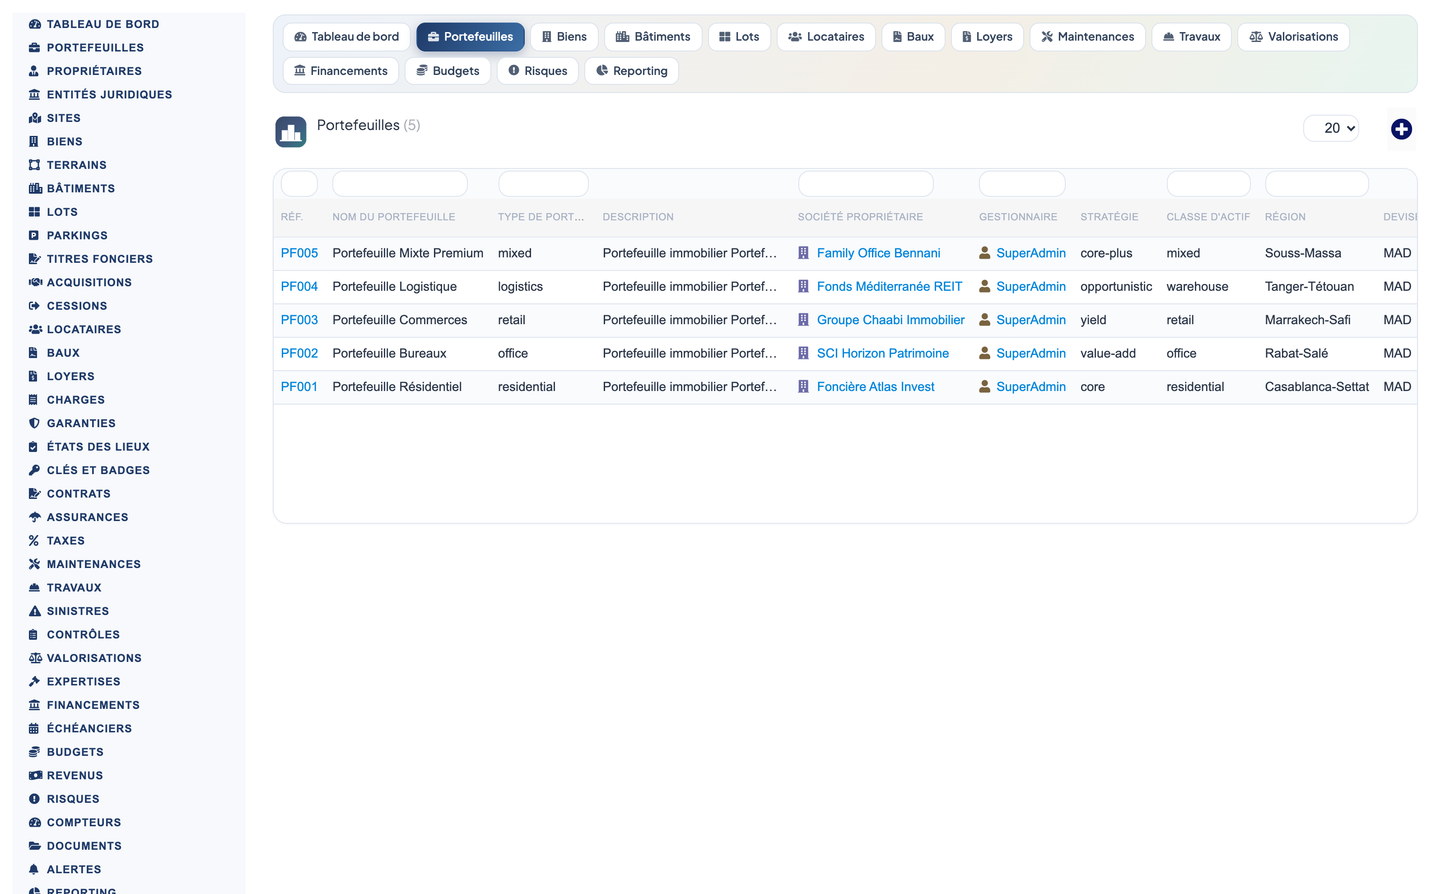Open the Locataires tab
Image resolution: width=1445 pixels, height=894 pixels.
826,37
